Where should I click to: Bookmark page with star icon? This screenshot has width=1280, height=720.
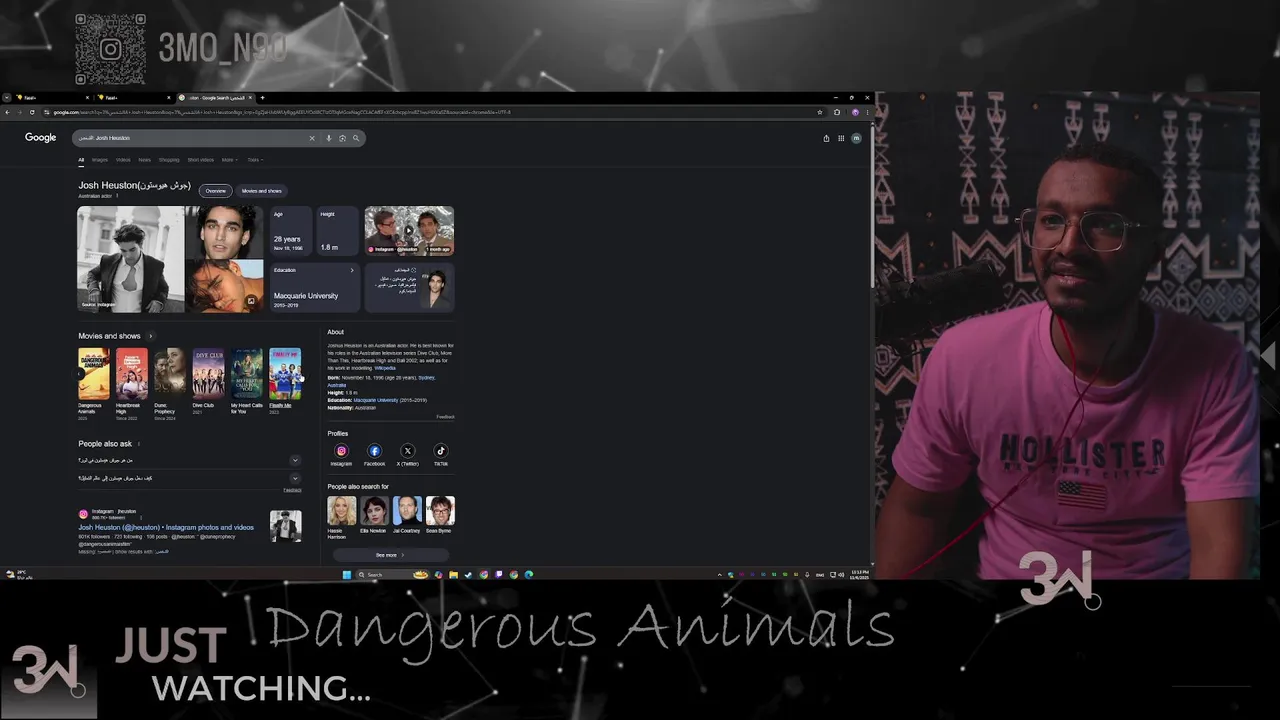820,112
